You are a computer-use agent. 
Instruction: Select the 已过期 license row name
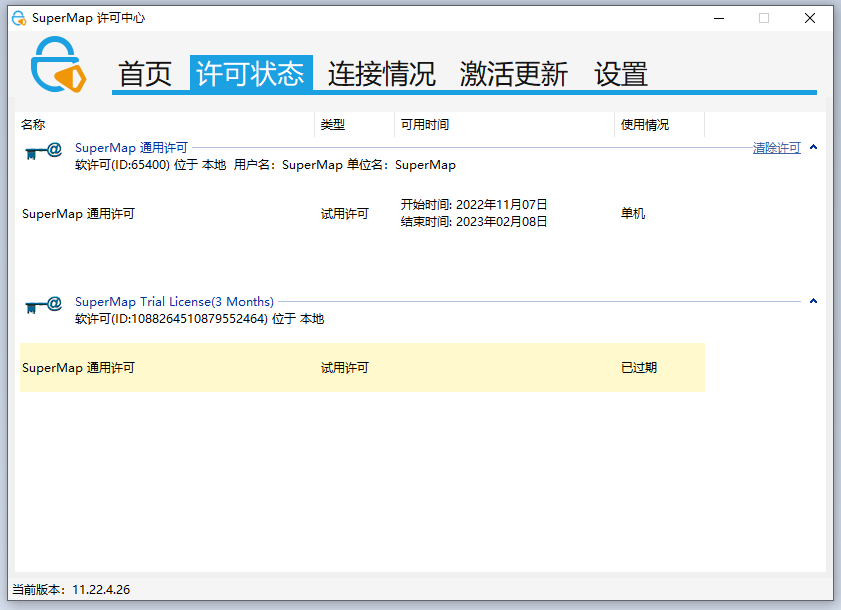[x=78, y=368]
